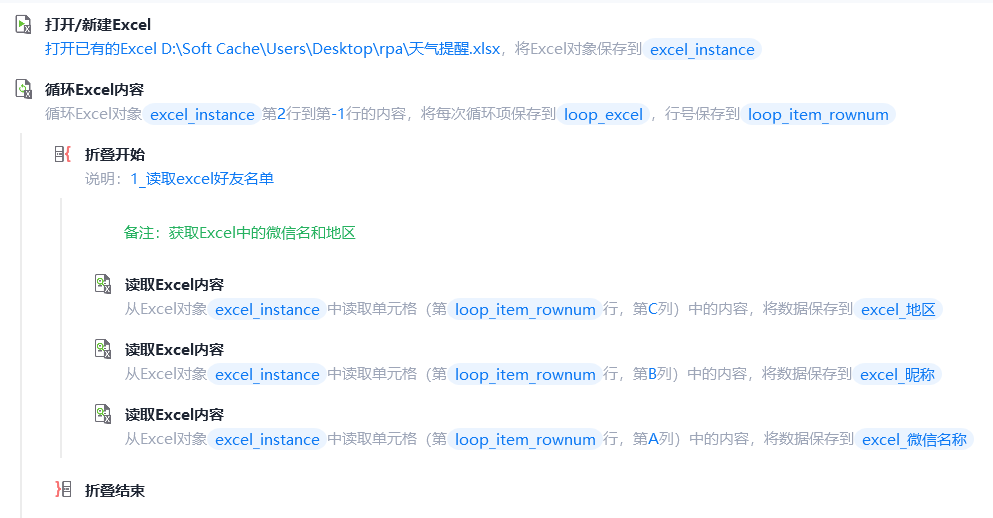Open the 1_读取excel好友名单 description link
This screenshot has height=518, width=993.
202,179
